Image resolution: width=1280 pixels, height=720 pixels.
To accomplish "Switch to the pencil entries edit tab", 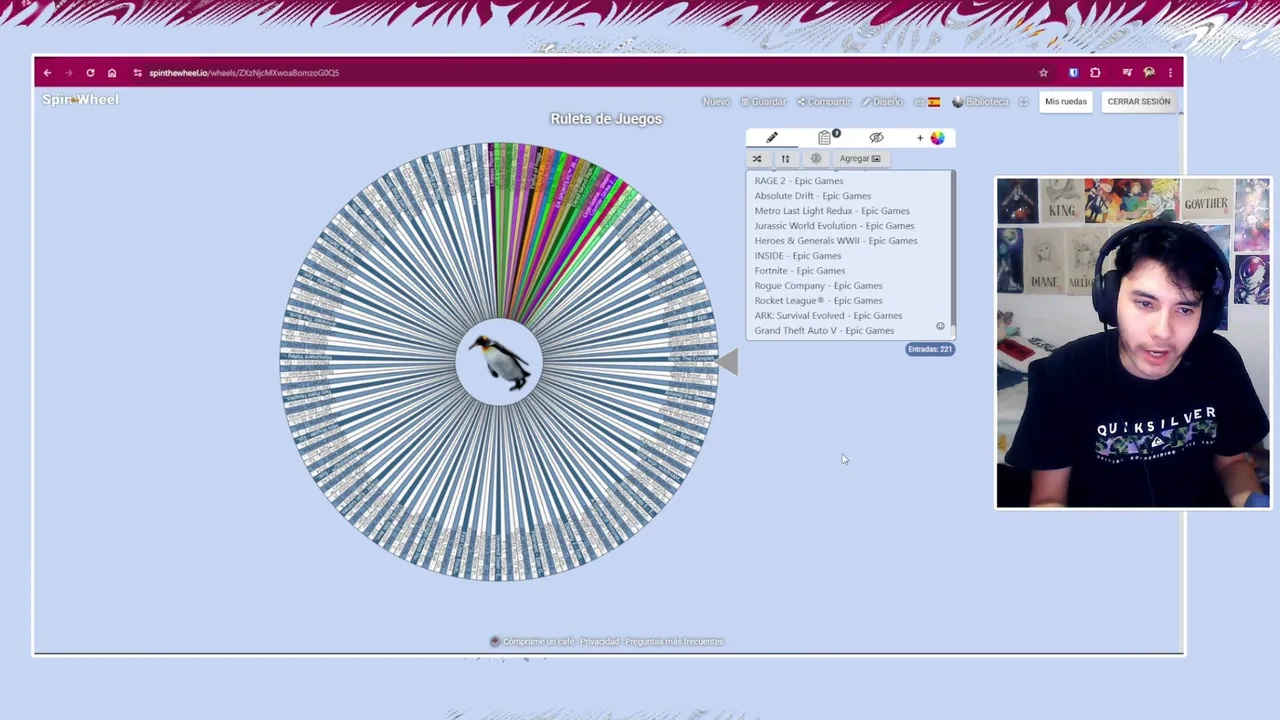I will pyautogui.click(x=772, y=138).
